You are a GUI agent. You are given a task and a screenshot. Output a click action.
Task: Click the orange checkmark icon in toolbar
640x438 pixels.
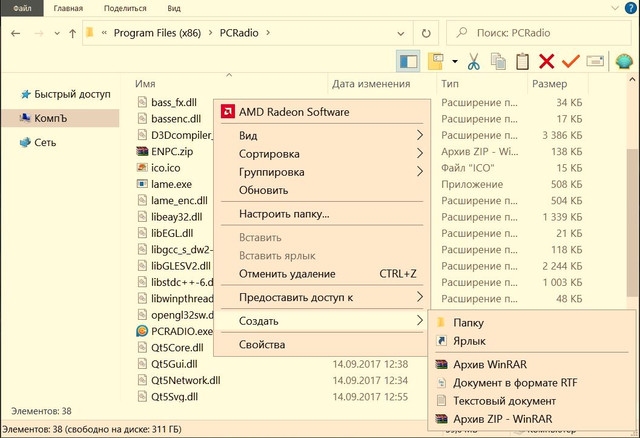[570, 62]
